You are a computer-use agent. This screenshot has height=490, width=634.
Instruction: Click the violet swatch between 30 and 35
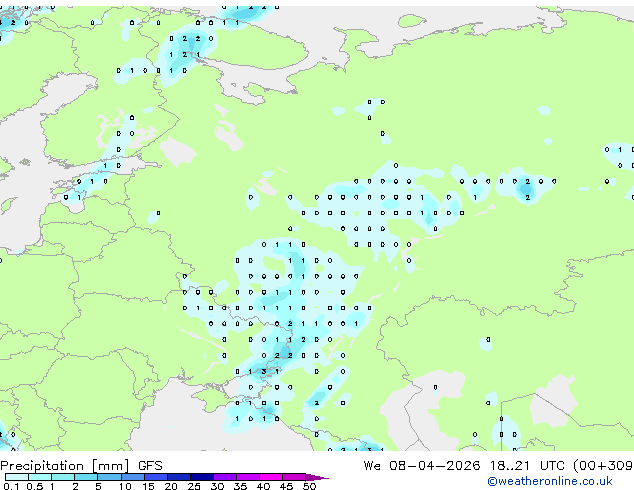click(x=225, y=477)
